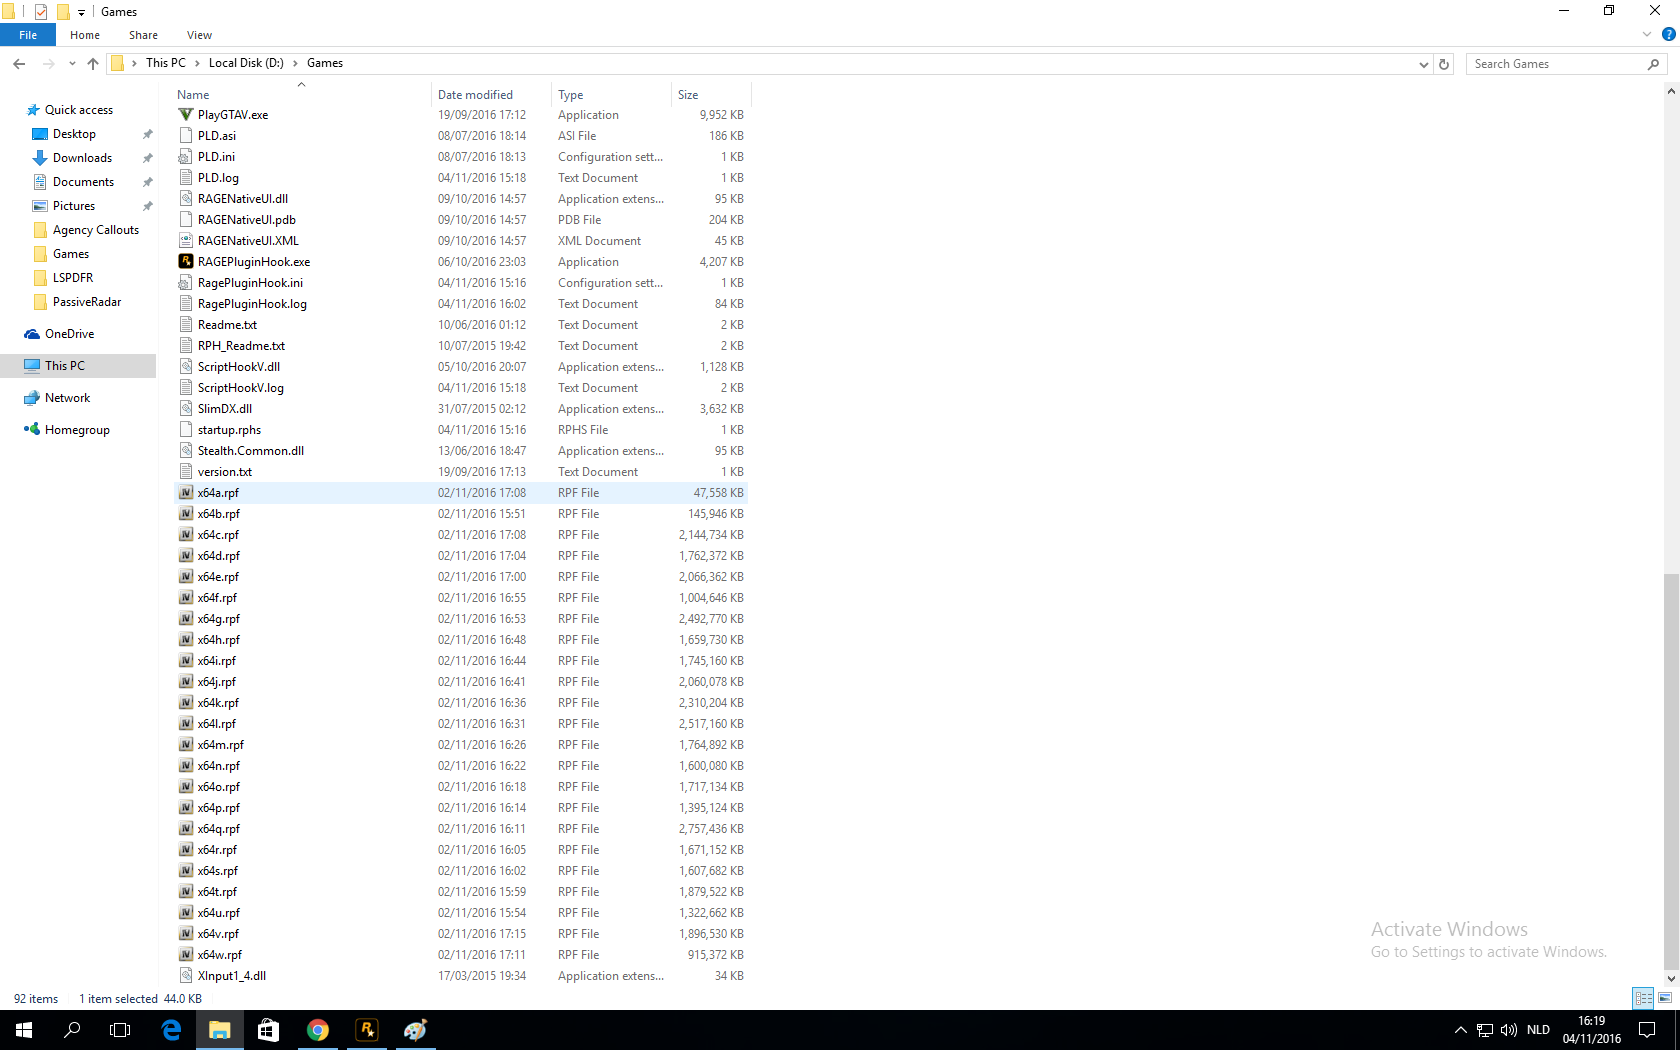Go up one folder level
1680x1050 pixels.
[93, 64]
